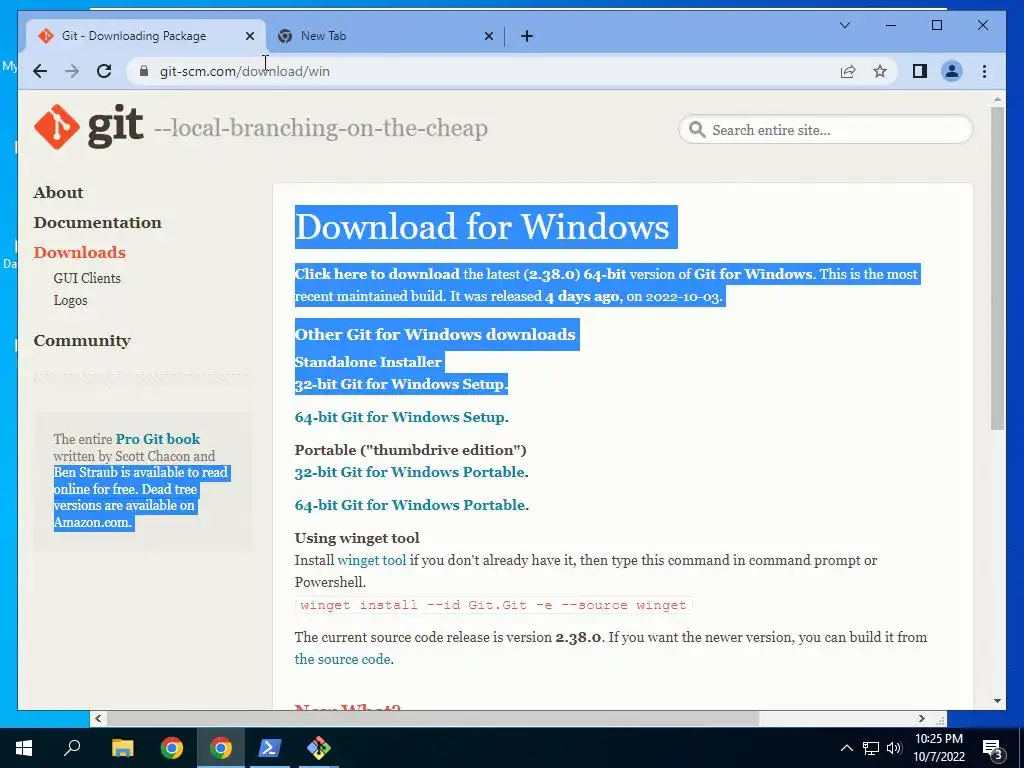Open File Explorer from taskbar
Image resolution: width=1024 pixels, height=768 pixels.
(x=122, y=748)
